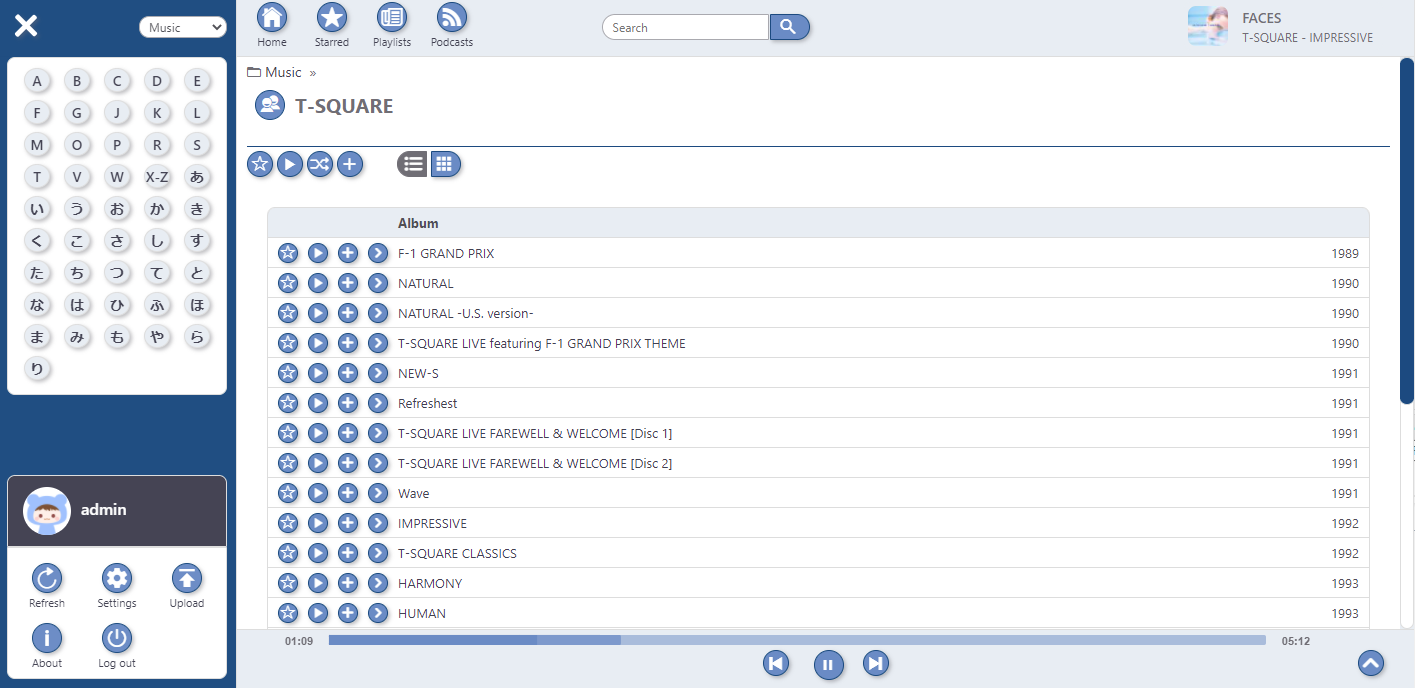Jump to index letter M
Image resolution: width=1415 pixels, height=688 pixels.
point(37,145)
